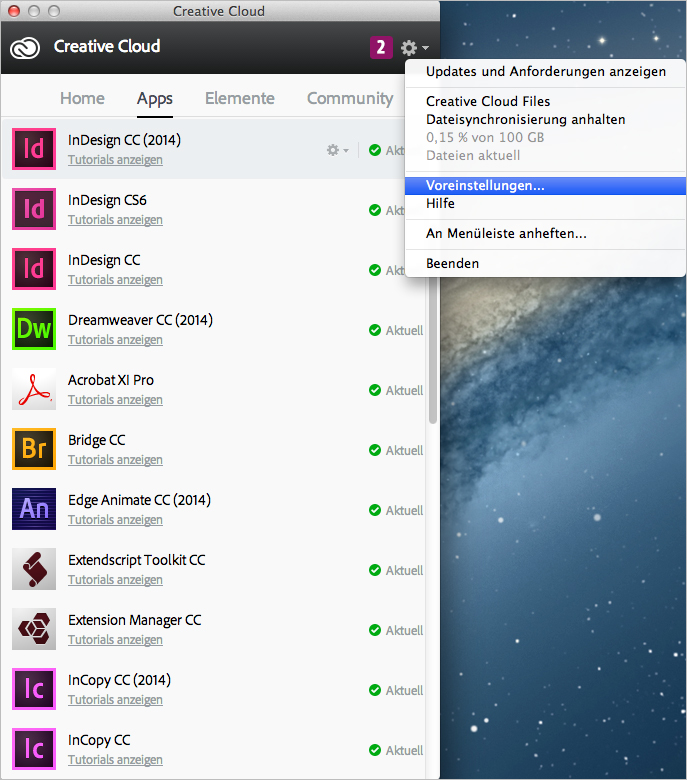Image resolution: width=687 pixels, height=780 pixels.
Task: Click green checkmark next to Edge Animate CC
Action: (x=375, y=510)
